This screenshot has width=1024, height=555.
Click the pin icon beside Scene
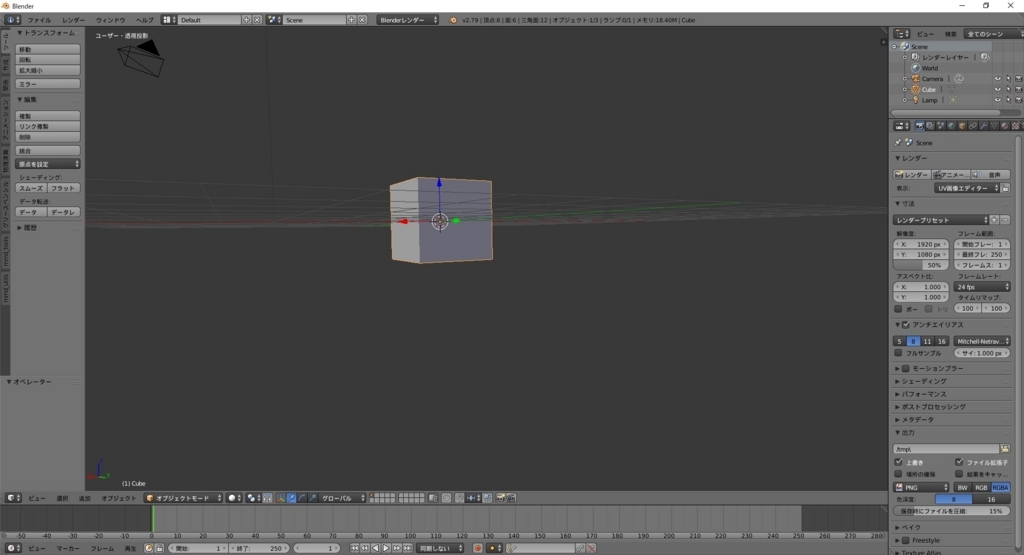[898, 142]
